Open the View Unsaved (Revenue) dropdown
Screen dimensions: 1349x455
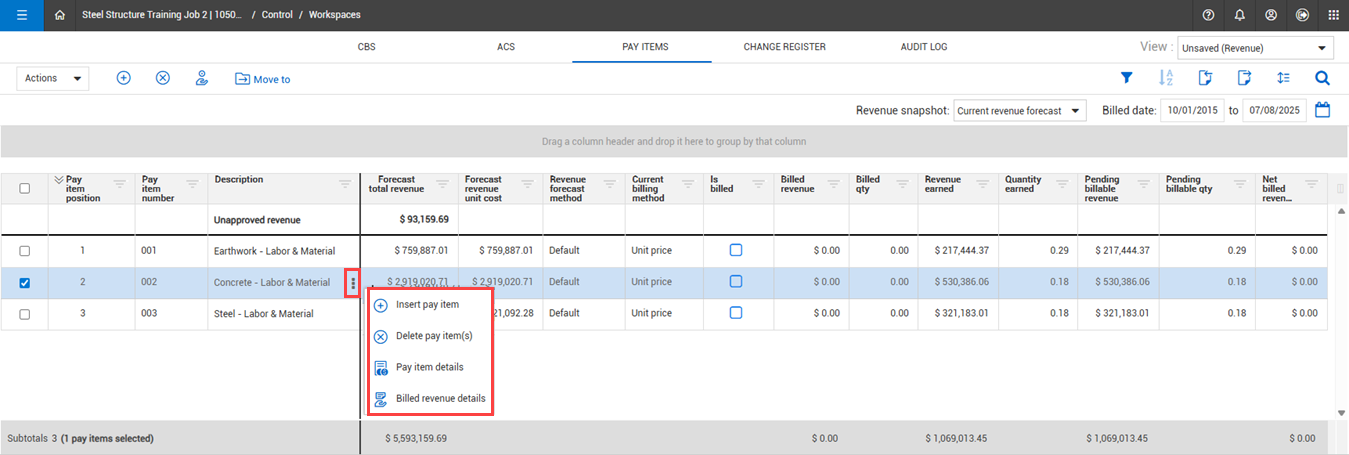coord(1255,48)
